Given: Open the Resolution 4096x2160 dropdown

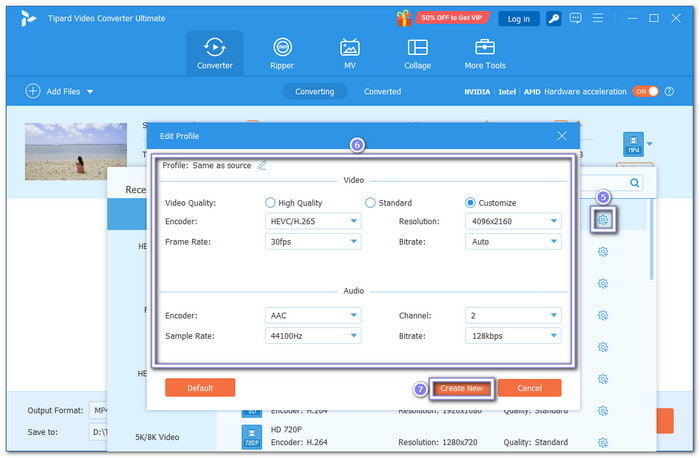Looking at the screenshot, I should click(x=513, y=221).
